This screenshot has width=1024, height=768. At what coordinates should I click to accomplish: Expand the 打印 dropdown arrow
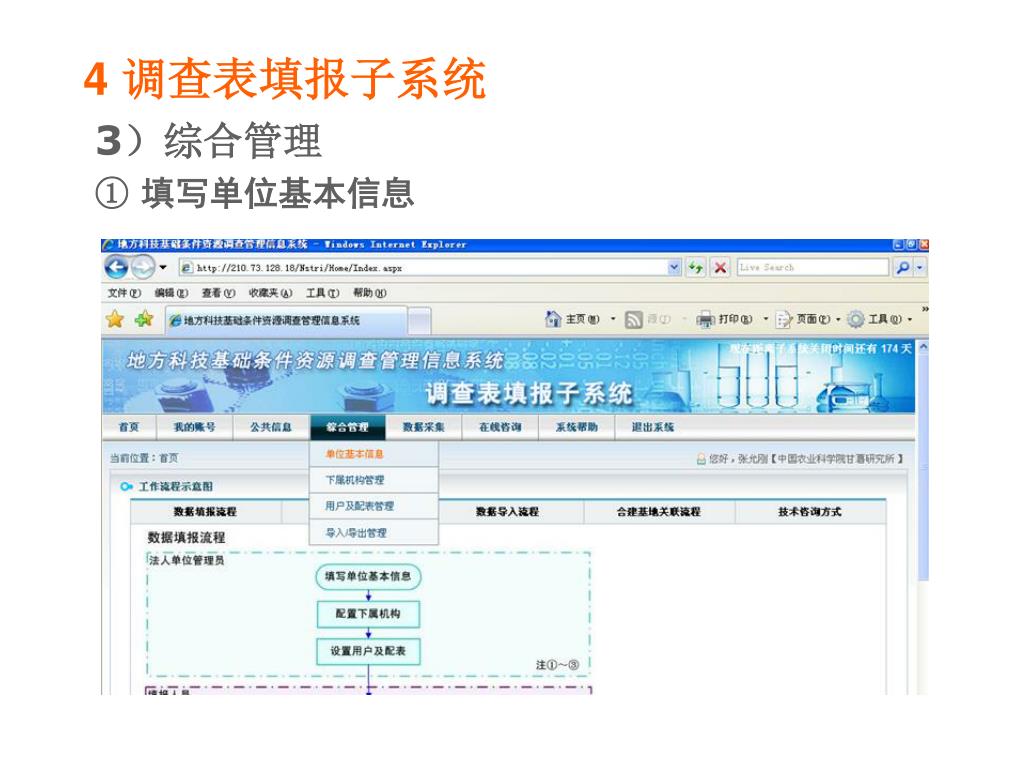[x=766, y=319]
